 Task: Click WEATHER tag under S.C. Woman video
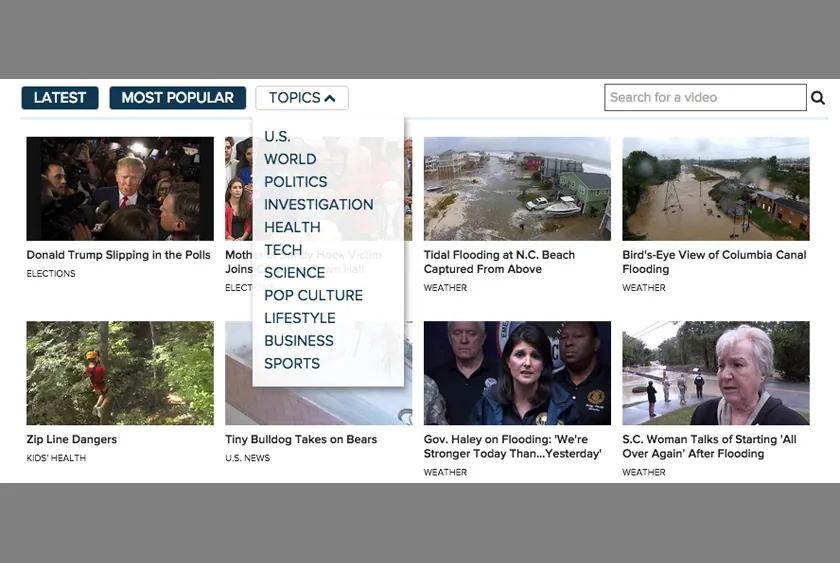coord(644,472)
